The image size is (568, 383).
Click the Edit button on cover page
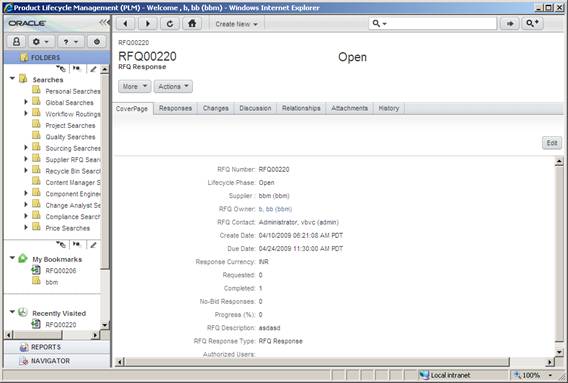pos(552,143)
